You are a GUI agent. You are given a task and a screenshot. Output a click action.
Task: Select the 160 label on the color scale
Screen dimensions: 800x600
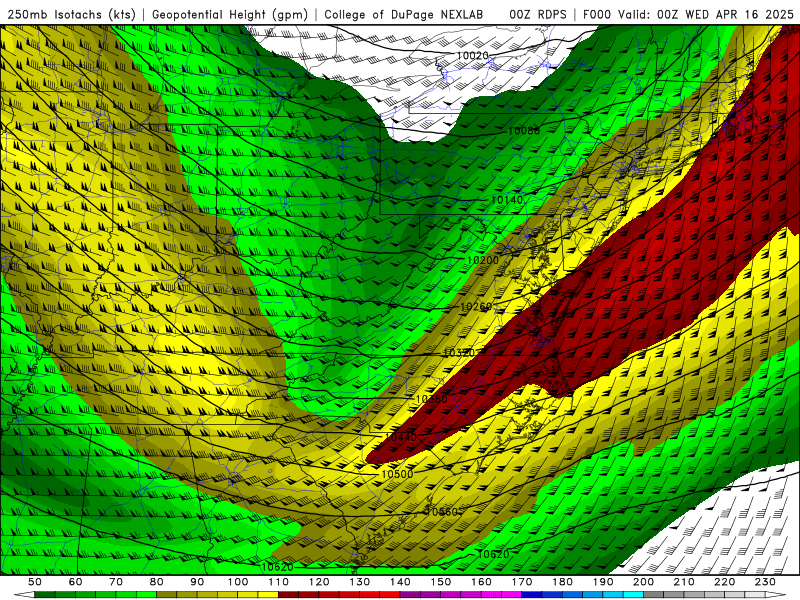[481, 582]
